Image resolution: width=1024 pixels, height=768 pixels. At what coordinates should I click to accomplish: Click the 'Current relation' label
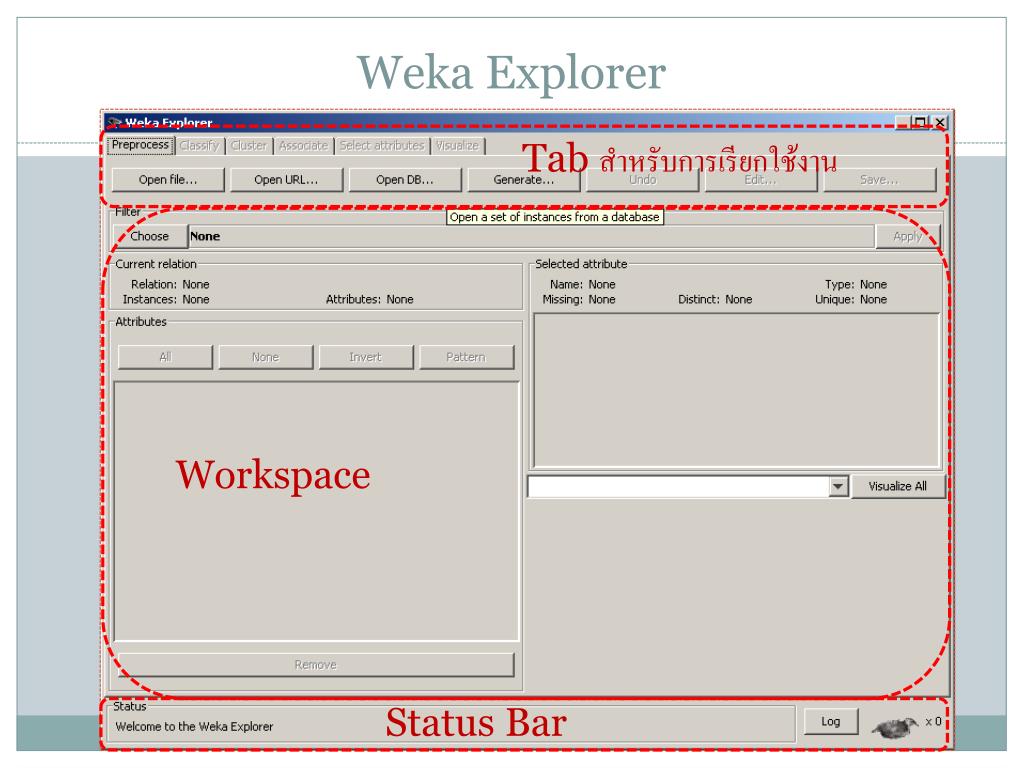(x=155, y=264)
